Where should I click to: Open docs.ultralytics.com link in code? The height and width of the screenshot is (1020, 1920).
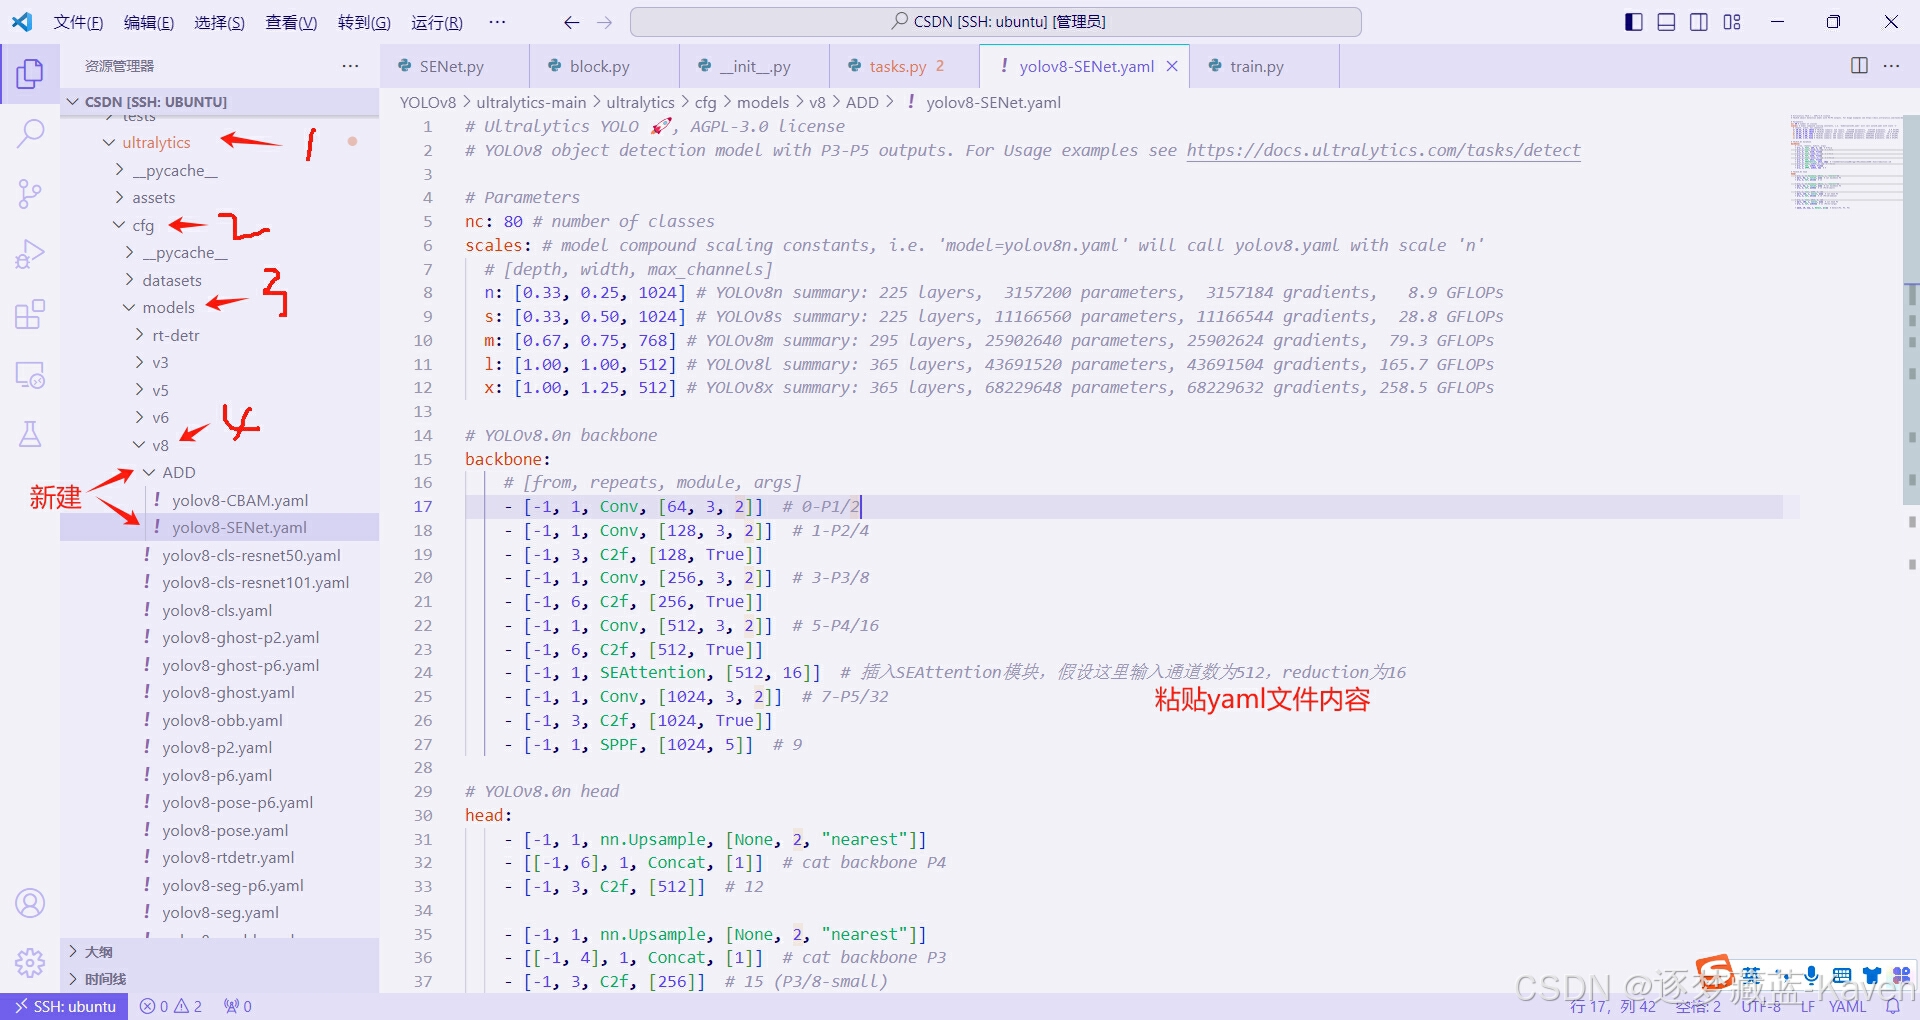point(1383,150)
